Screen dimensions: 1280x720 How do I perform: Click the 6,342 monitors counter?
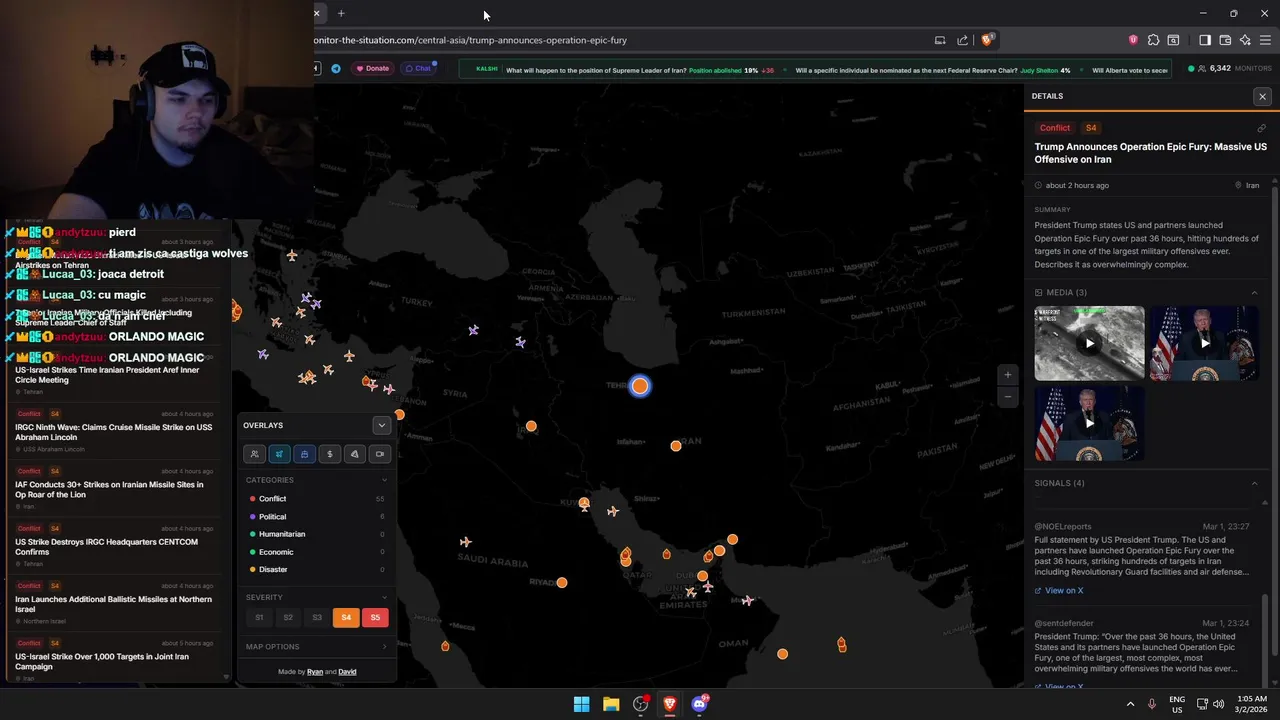point(1229,68)
